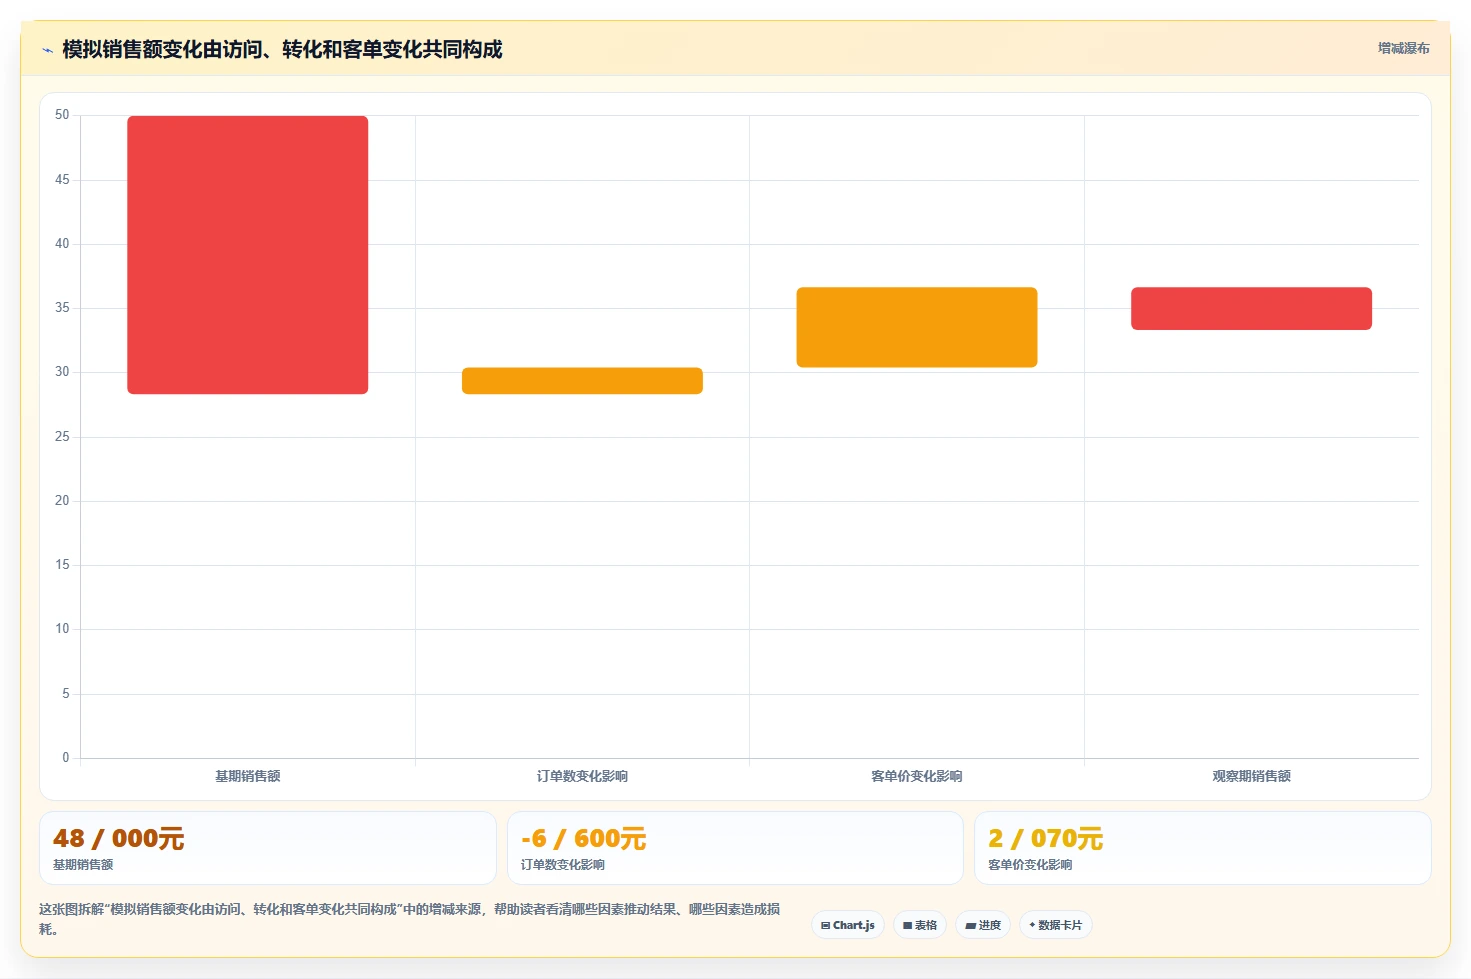Click the 客单价变化影响 x-axis label
Screen dimensions: 1471x979
tap(917, 776)
